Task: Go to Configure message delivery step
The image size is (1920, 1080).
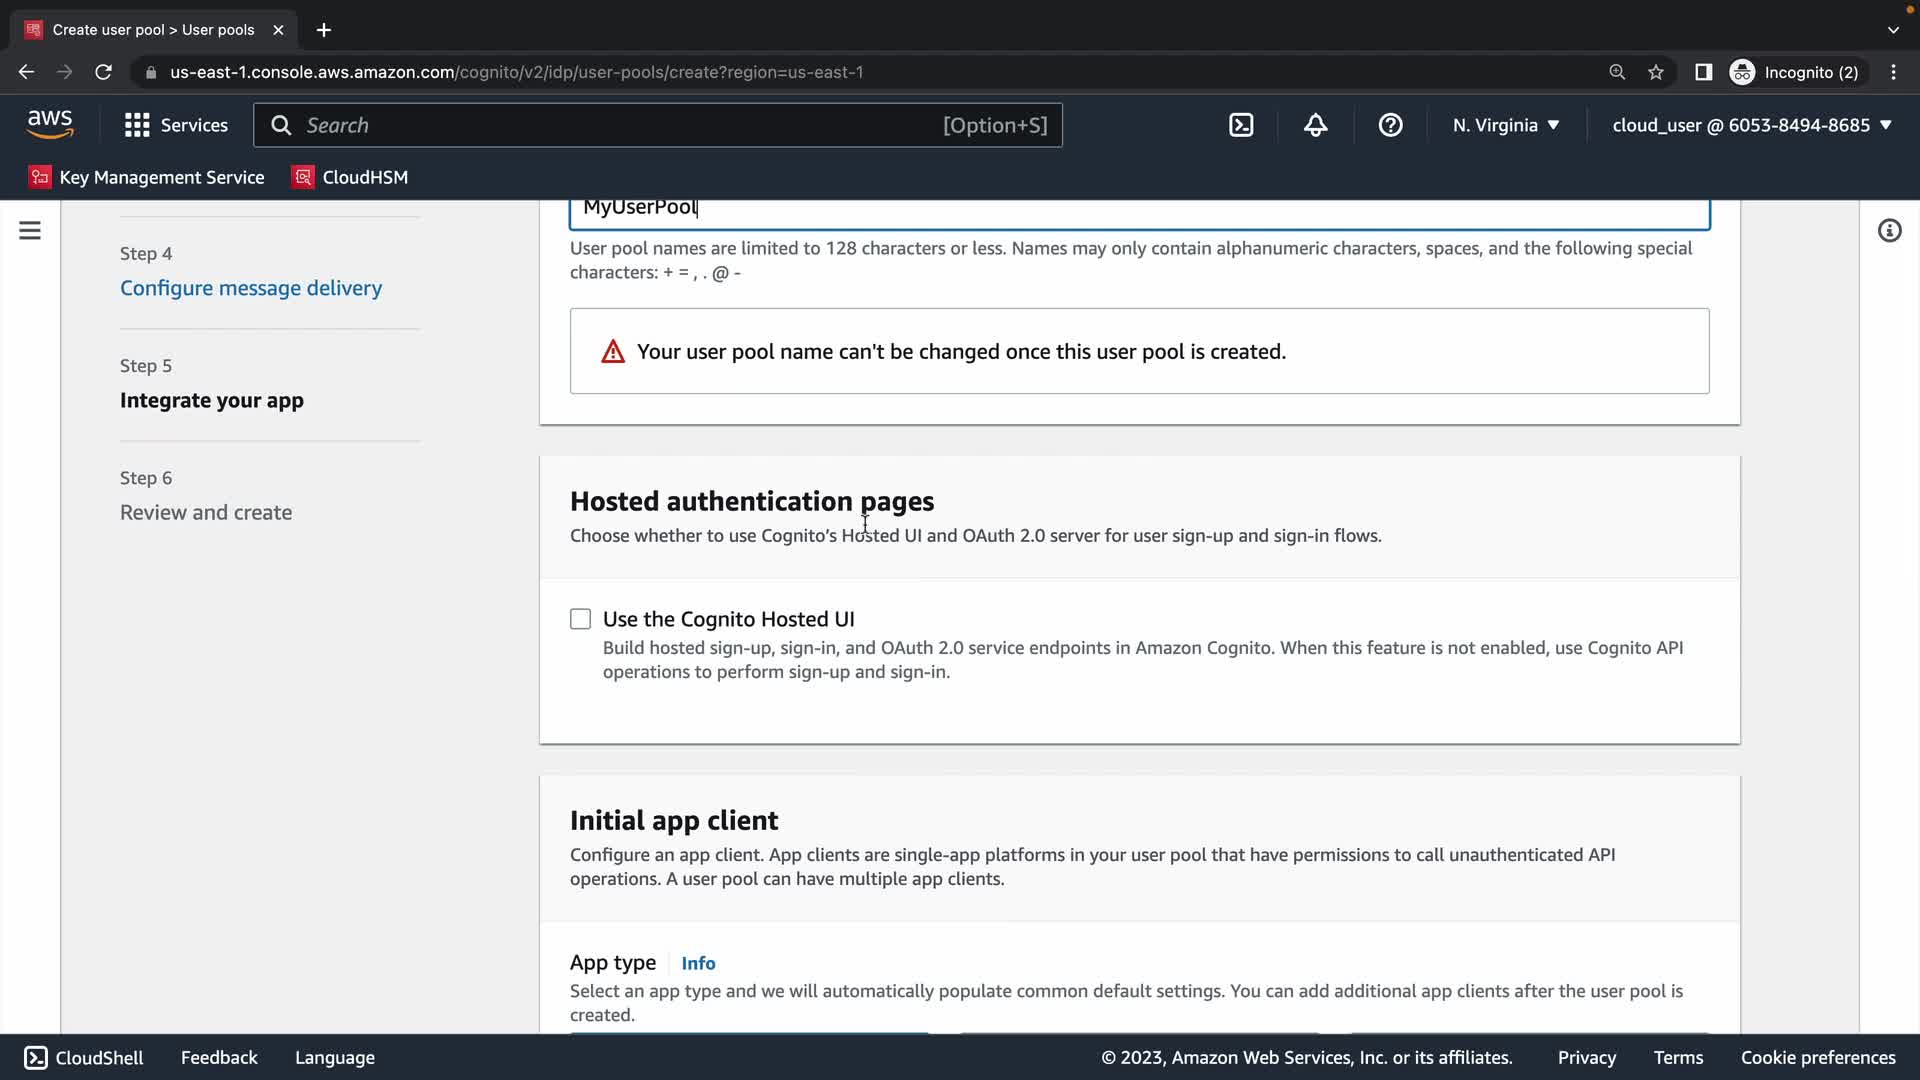Action: tap(251, 288)
